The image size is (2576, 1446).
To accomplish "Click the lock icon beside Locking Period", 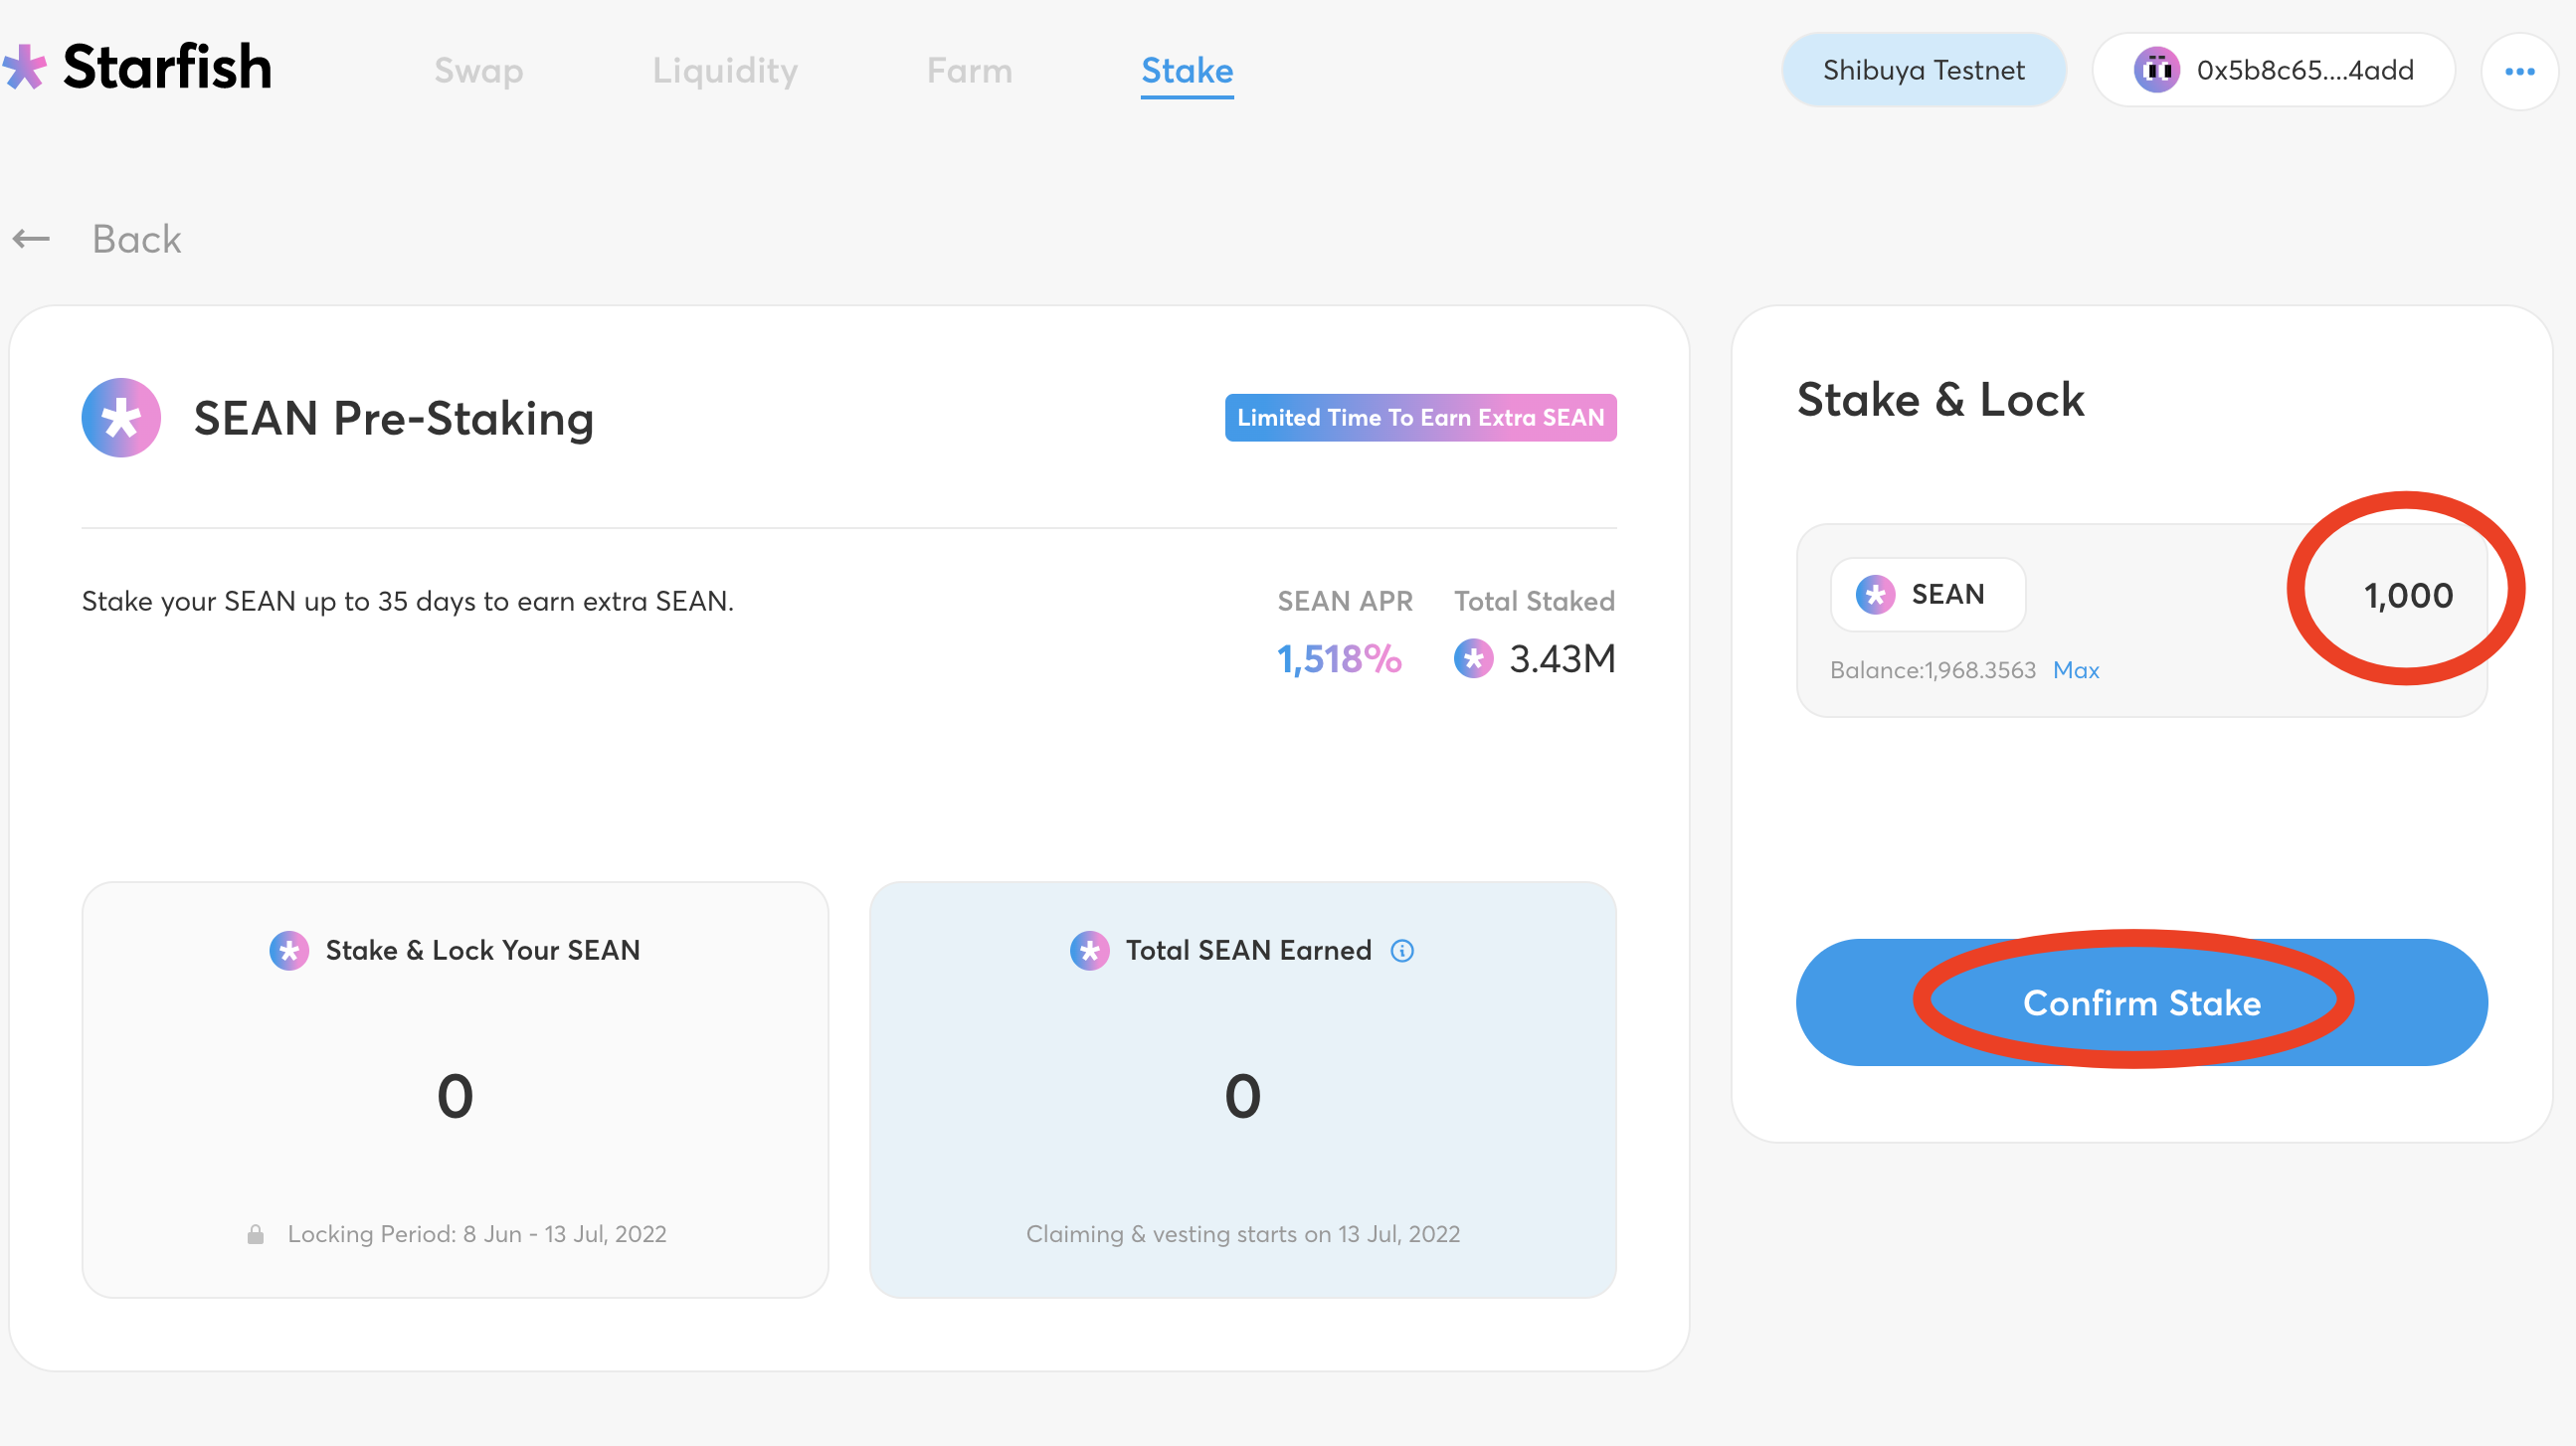I will (x=256, y=1234).
